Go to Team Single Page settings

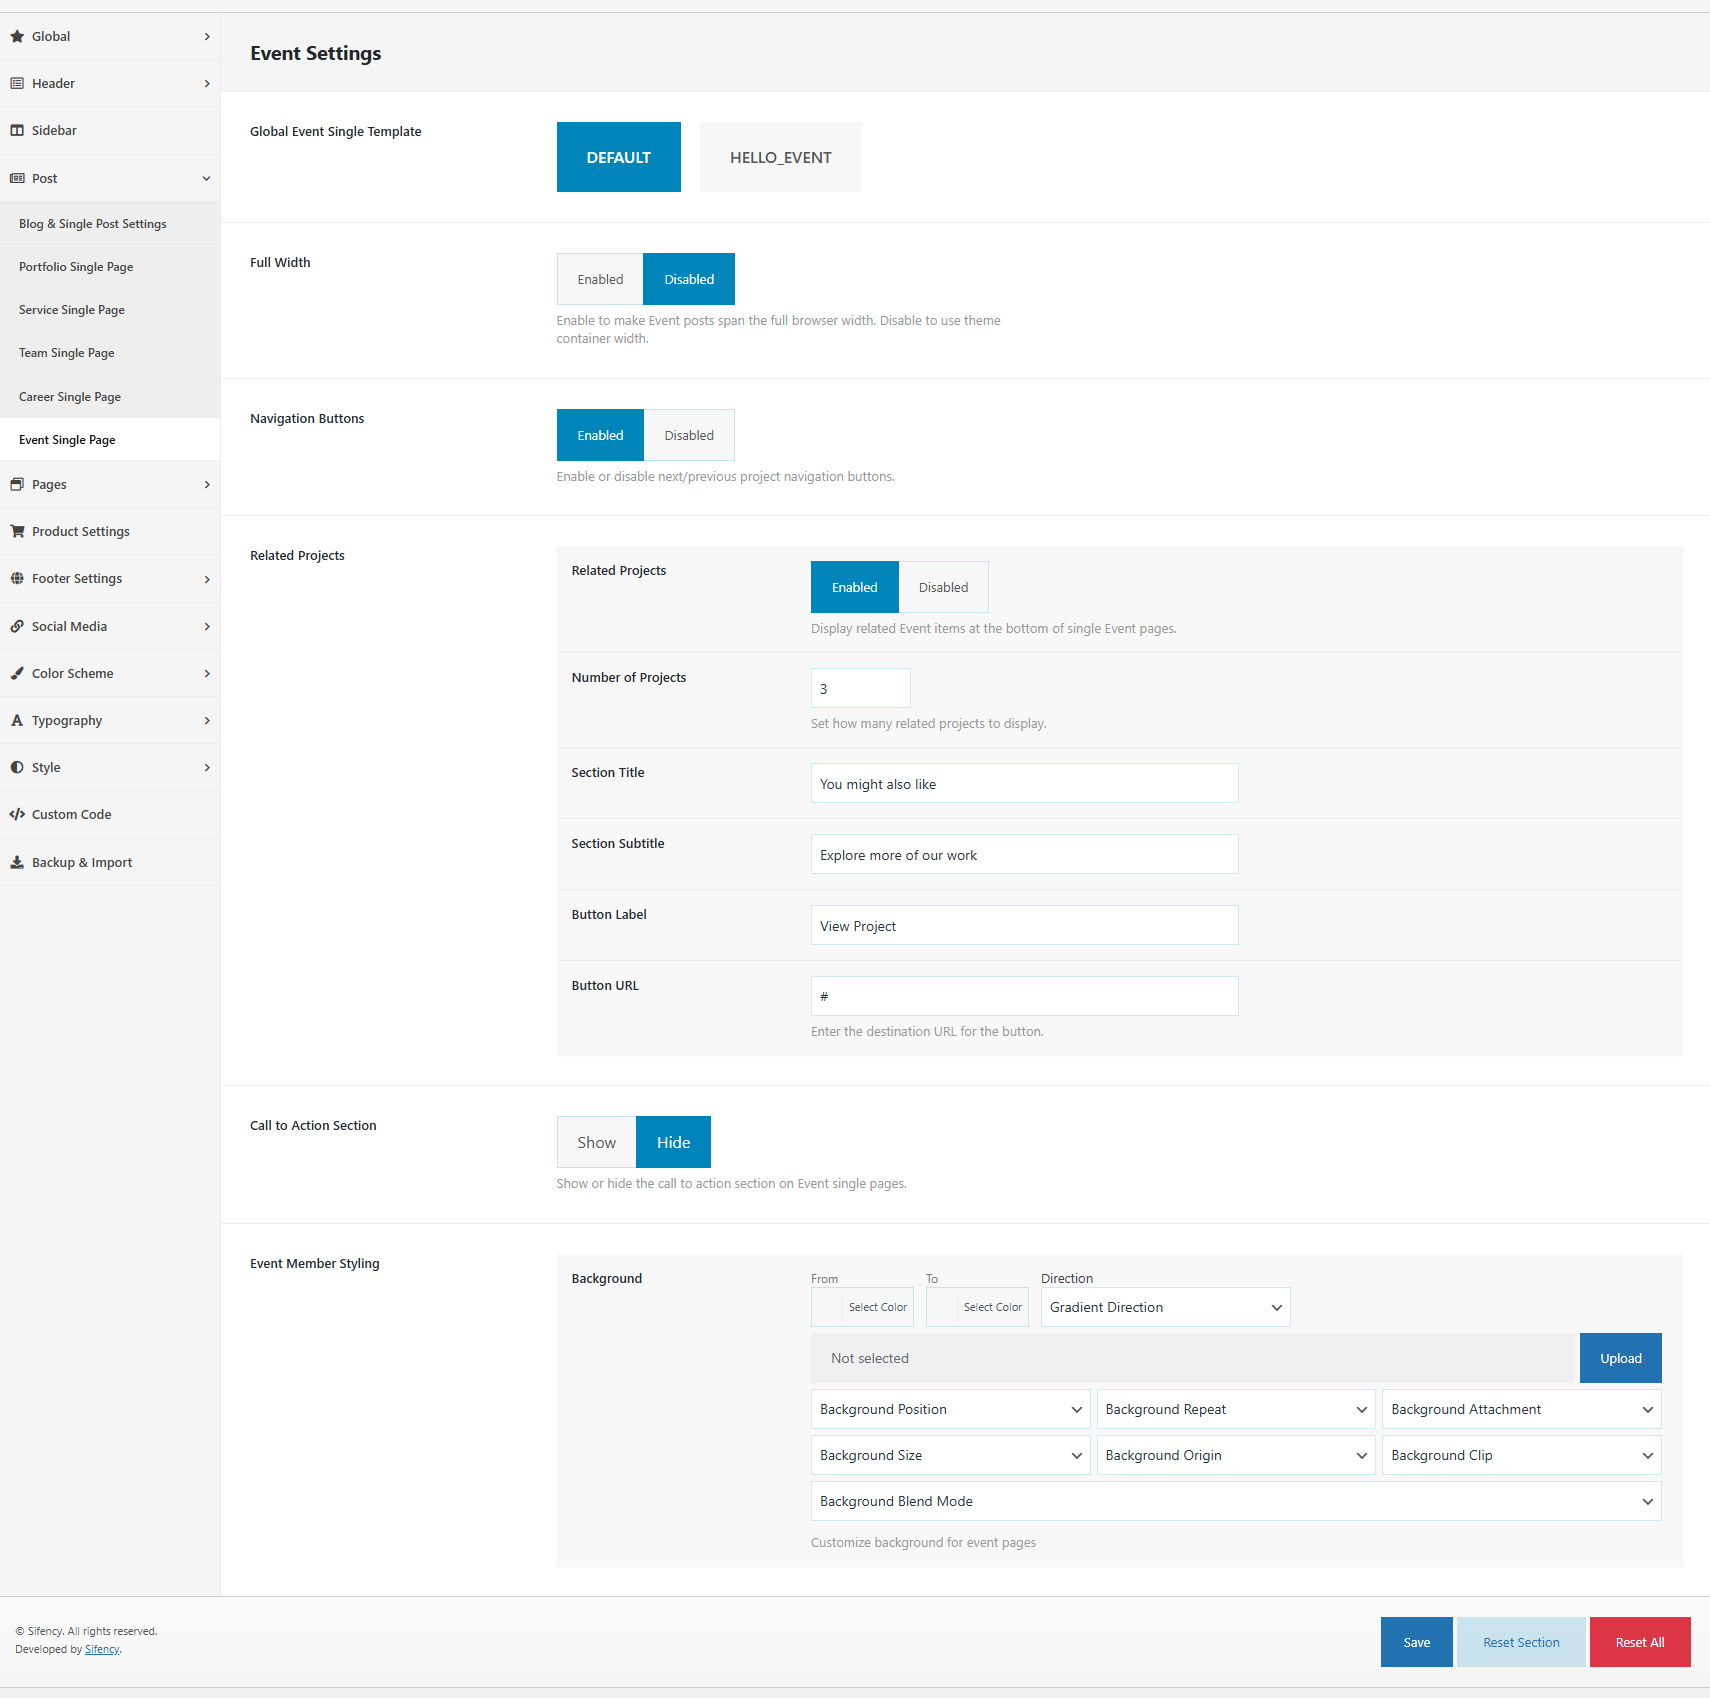[x=67, y=354]
